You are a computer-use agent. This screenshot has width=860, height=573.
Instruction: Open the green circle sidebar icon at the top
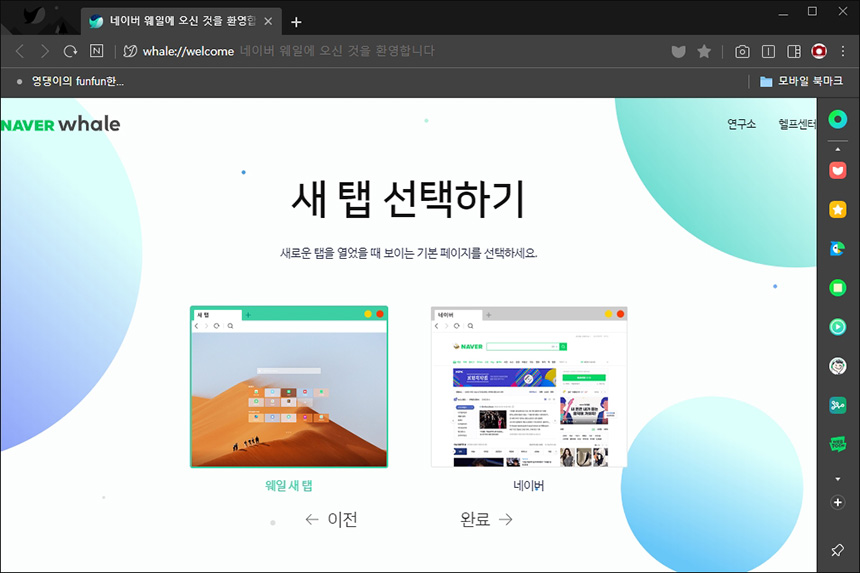pyautogui.click(x=838, y=119)
